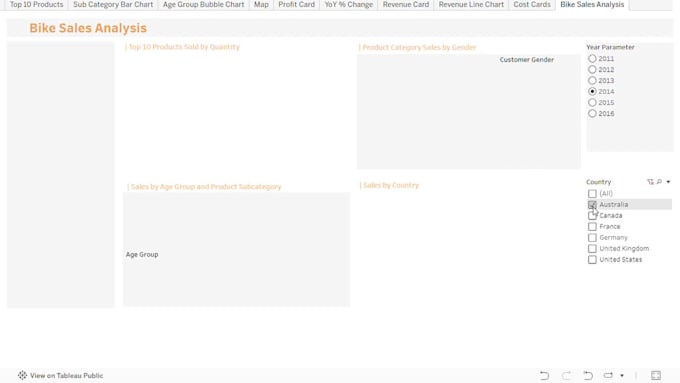The width and height of the screenshot is (680, 383).
Task: Click the Sales by Country heading
Action: pyautogui.click(x=391, y=185)
